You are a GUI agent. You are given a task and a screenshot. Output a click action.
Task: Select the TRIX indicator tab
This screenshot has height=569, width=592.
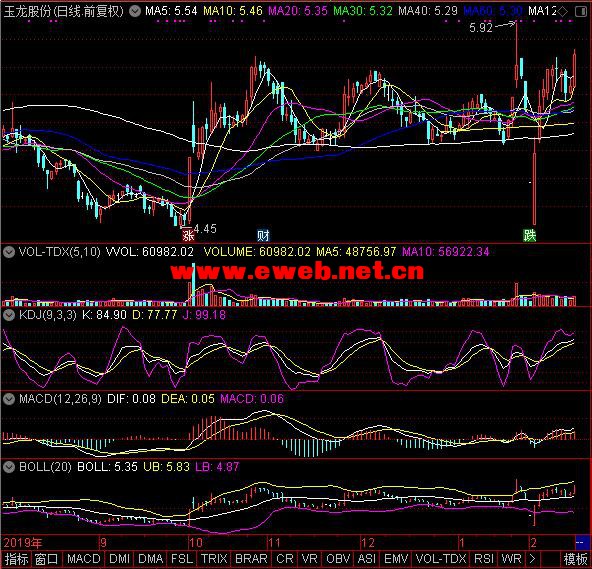[x=214, y=559]
